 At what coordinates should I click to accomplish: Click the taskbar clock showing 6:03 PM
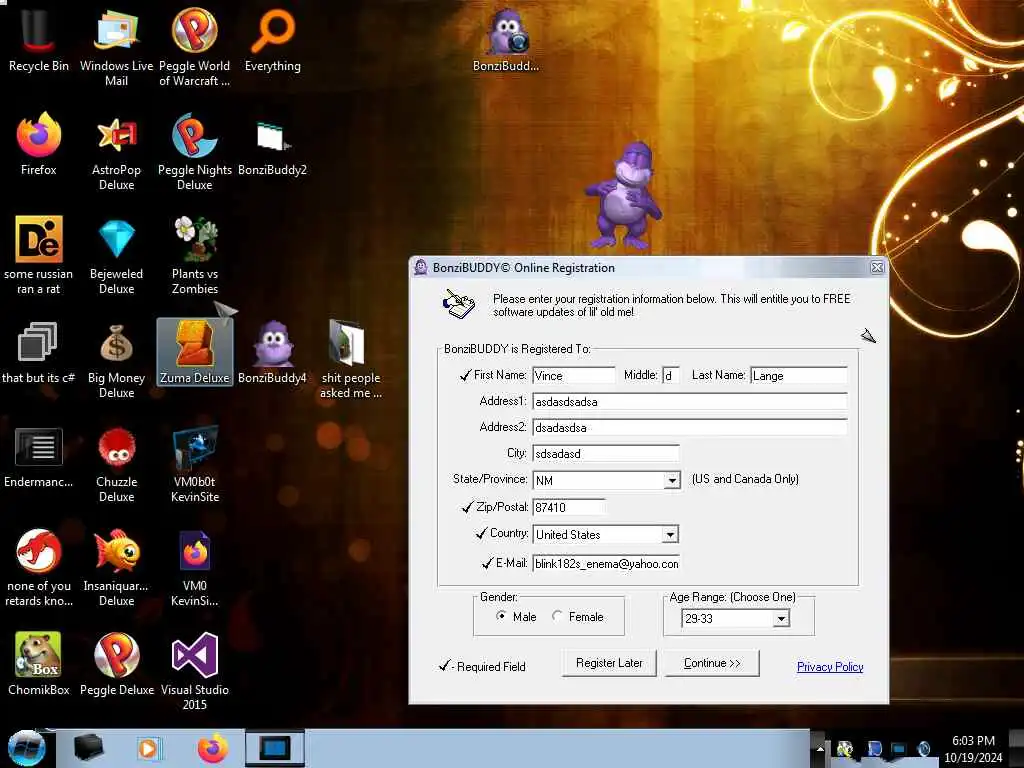click(973, 749)
